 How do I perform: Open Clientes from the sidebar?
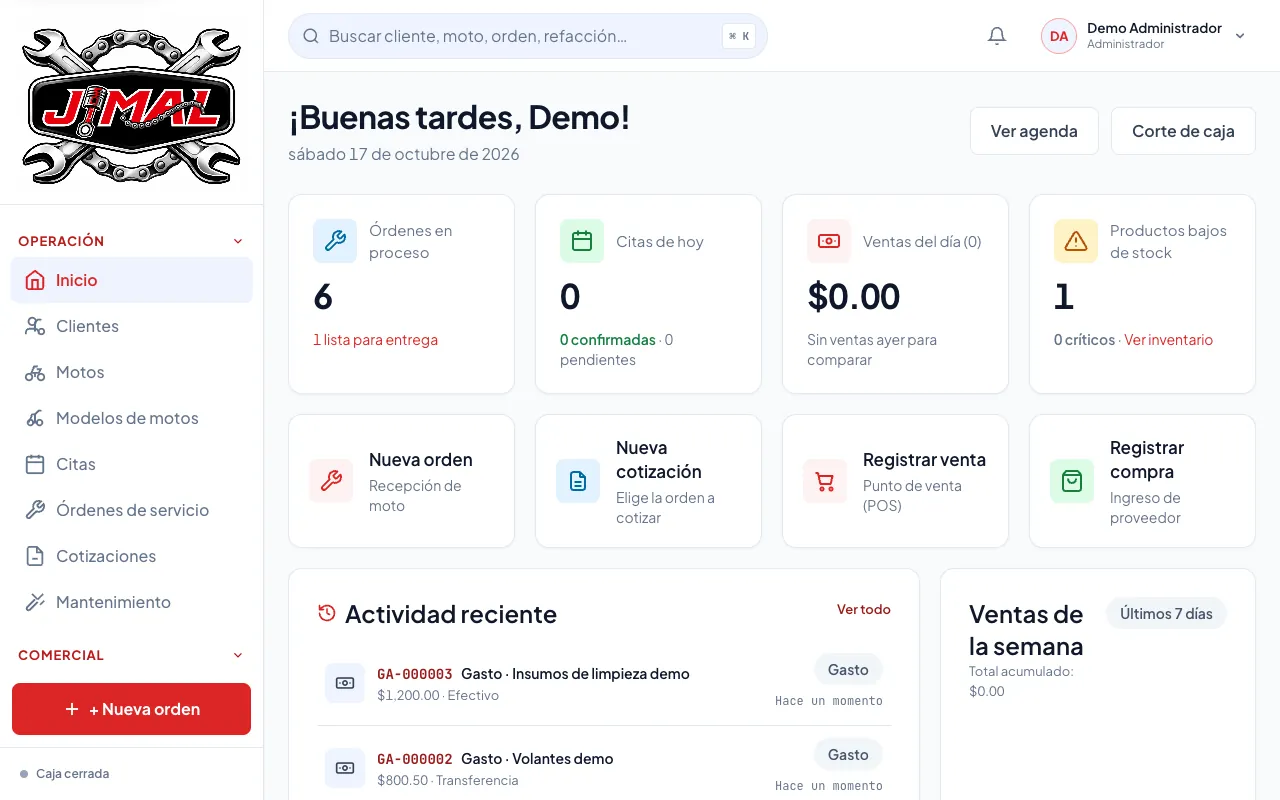(131, 326)
